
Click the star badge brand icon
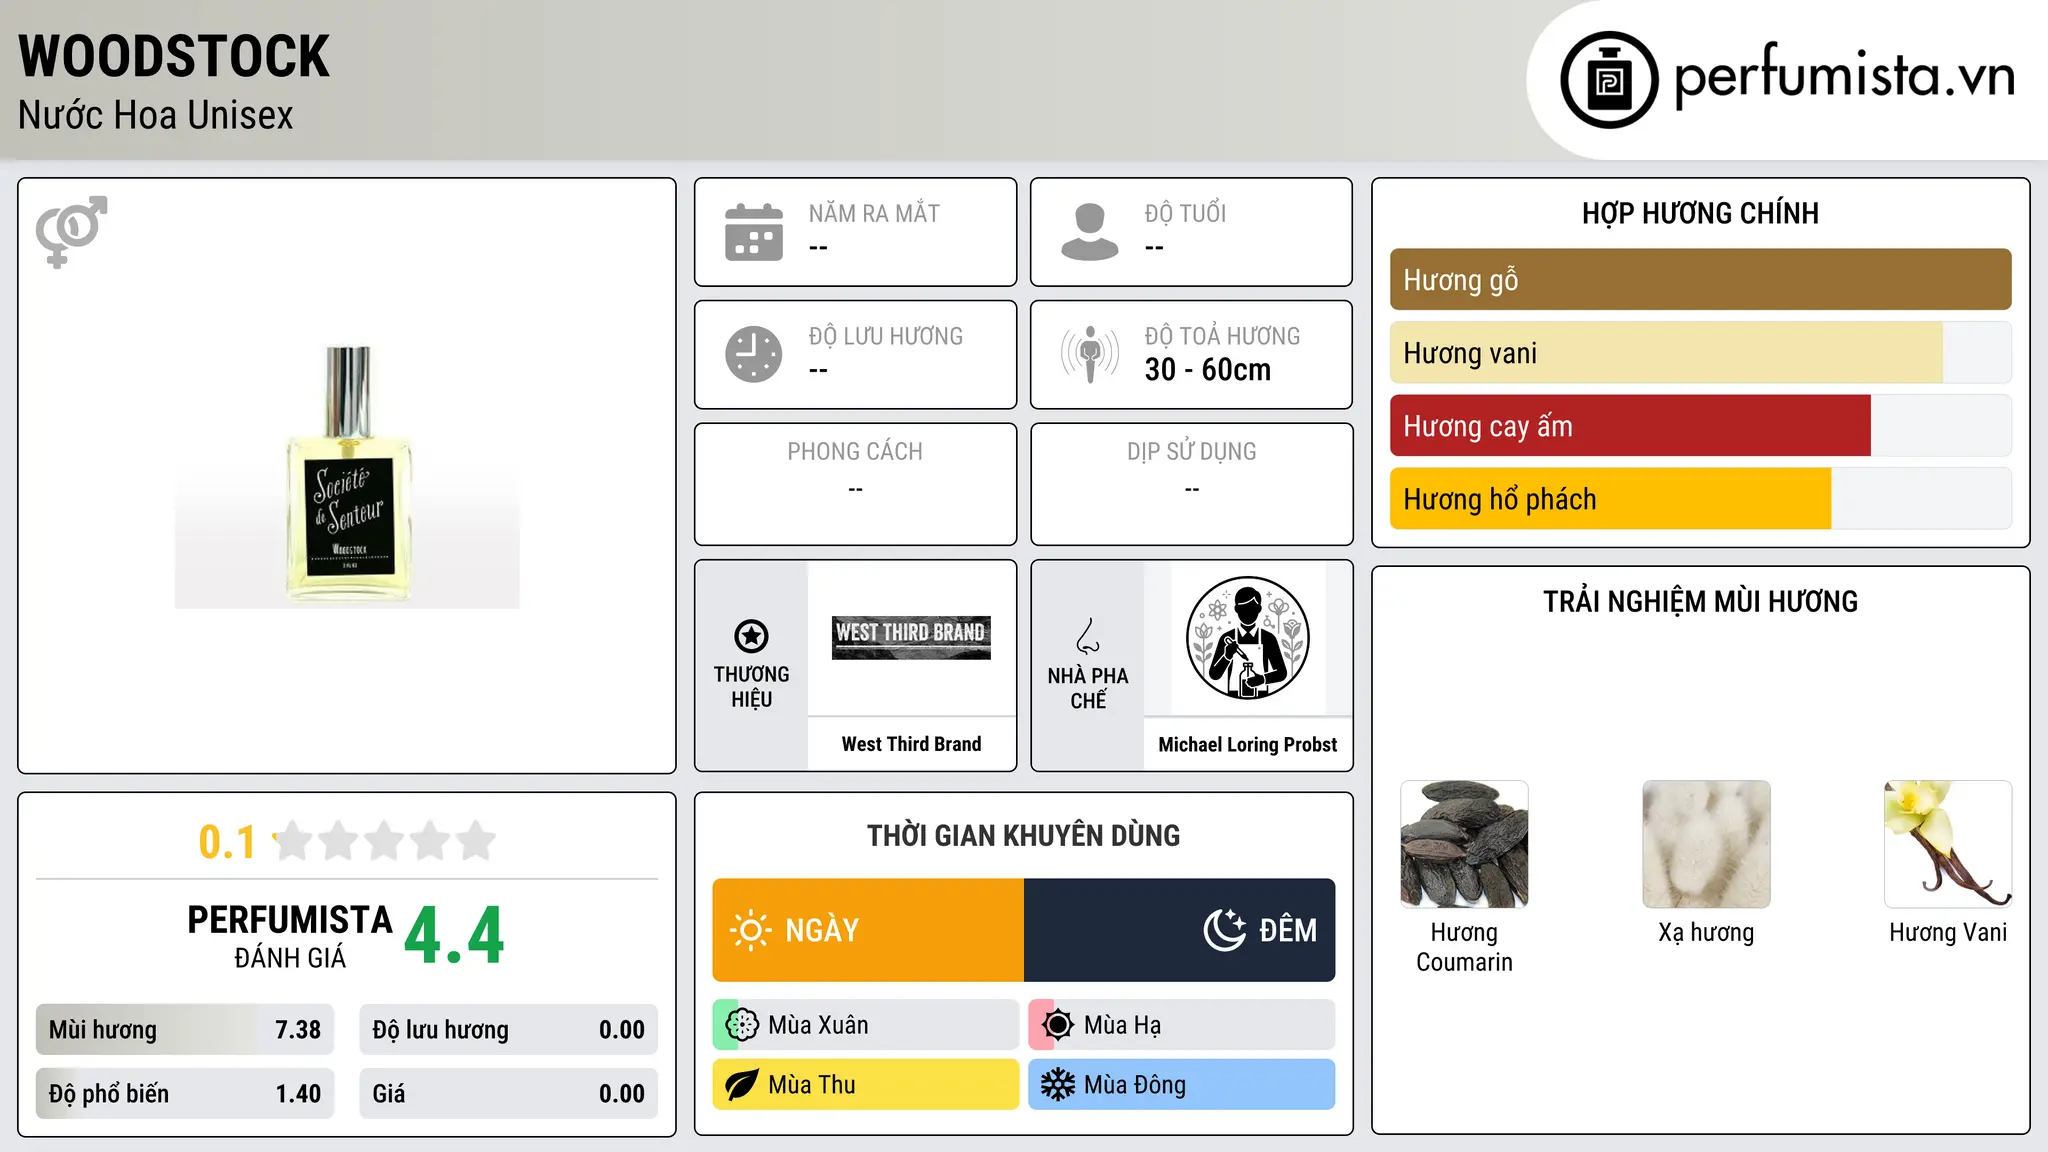coord(751,636)
